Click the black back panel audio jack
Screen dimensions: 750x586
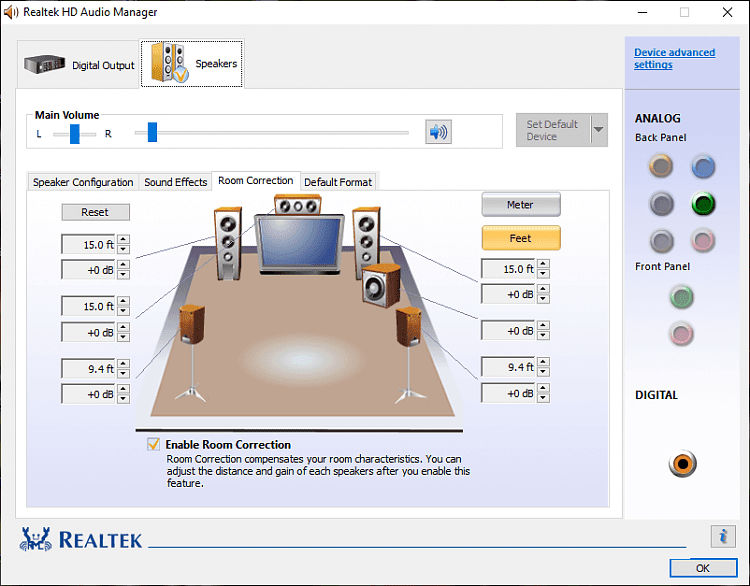pyautogui.click(x=662, y=204)
